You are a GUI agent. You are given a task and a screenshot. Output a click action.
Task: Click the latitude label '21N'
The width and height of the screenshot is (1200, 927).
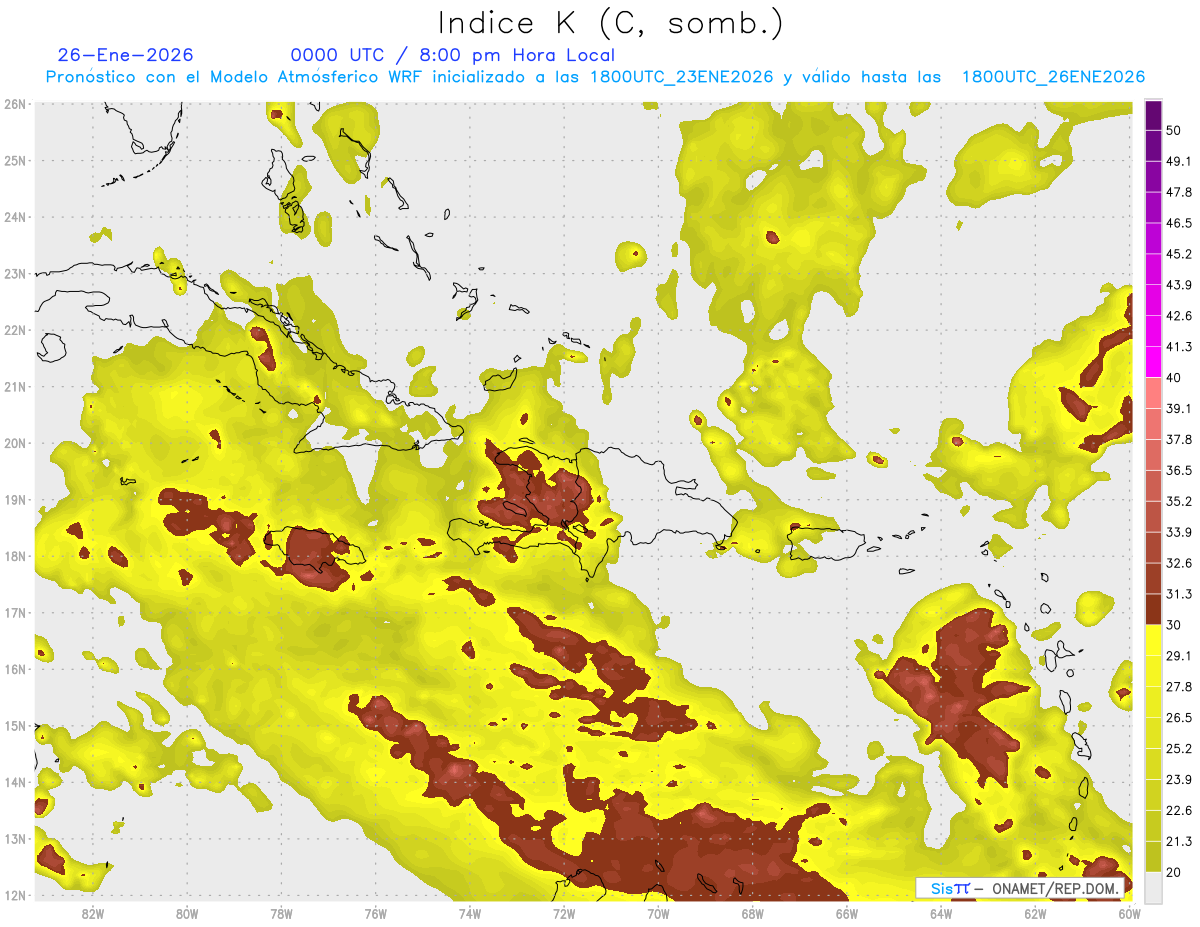coord(14,386)
